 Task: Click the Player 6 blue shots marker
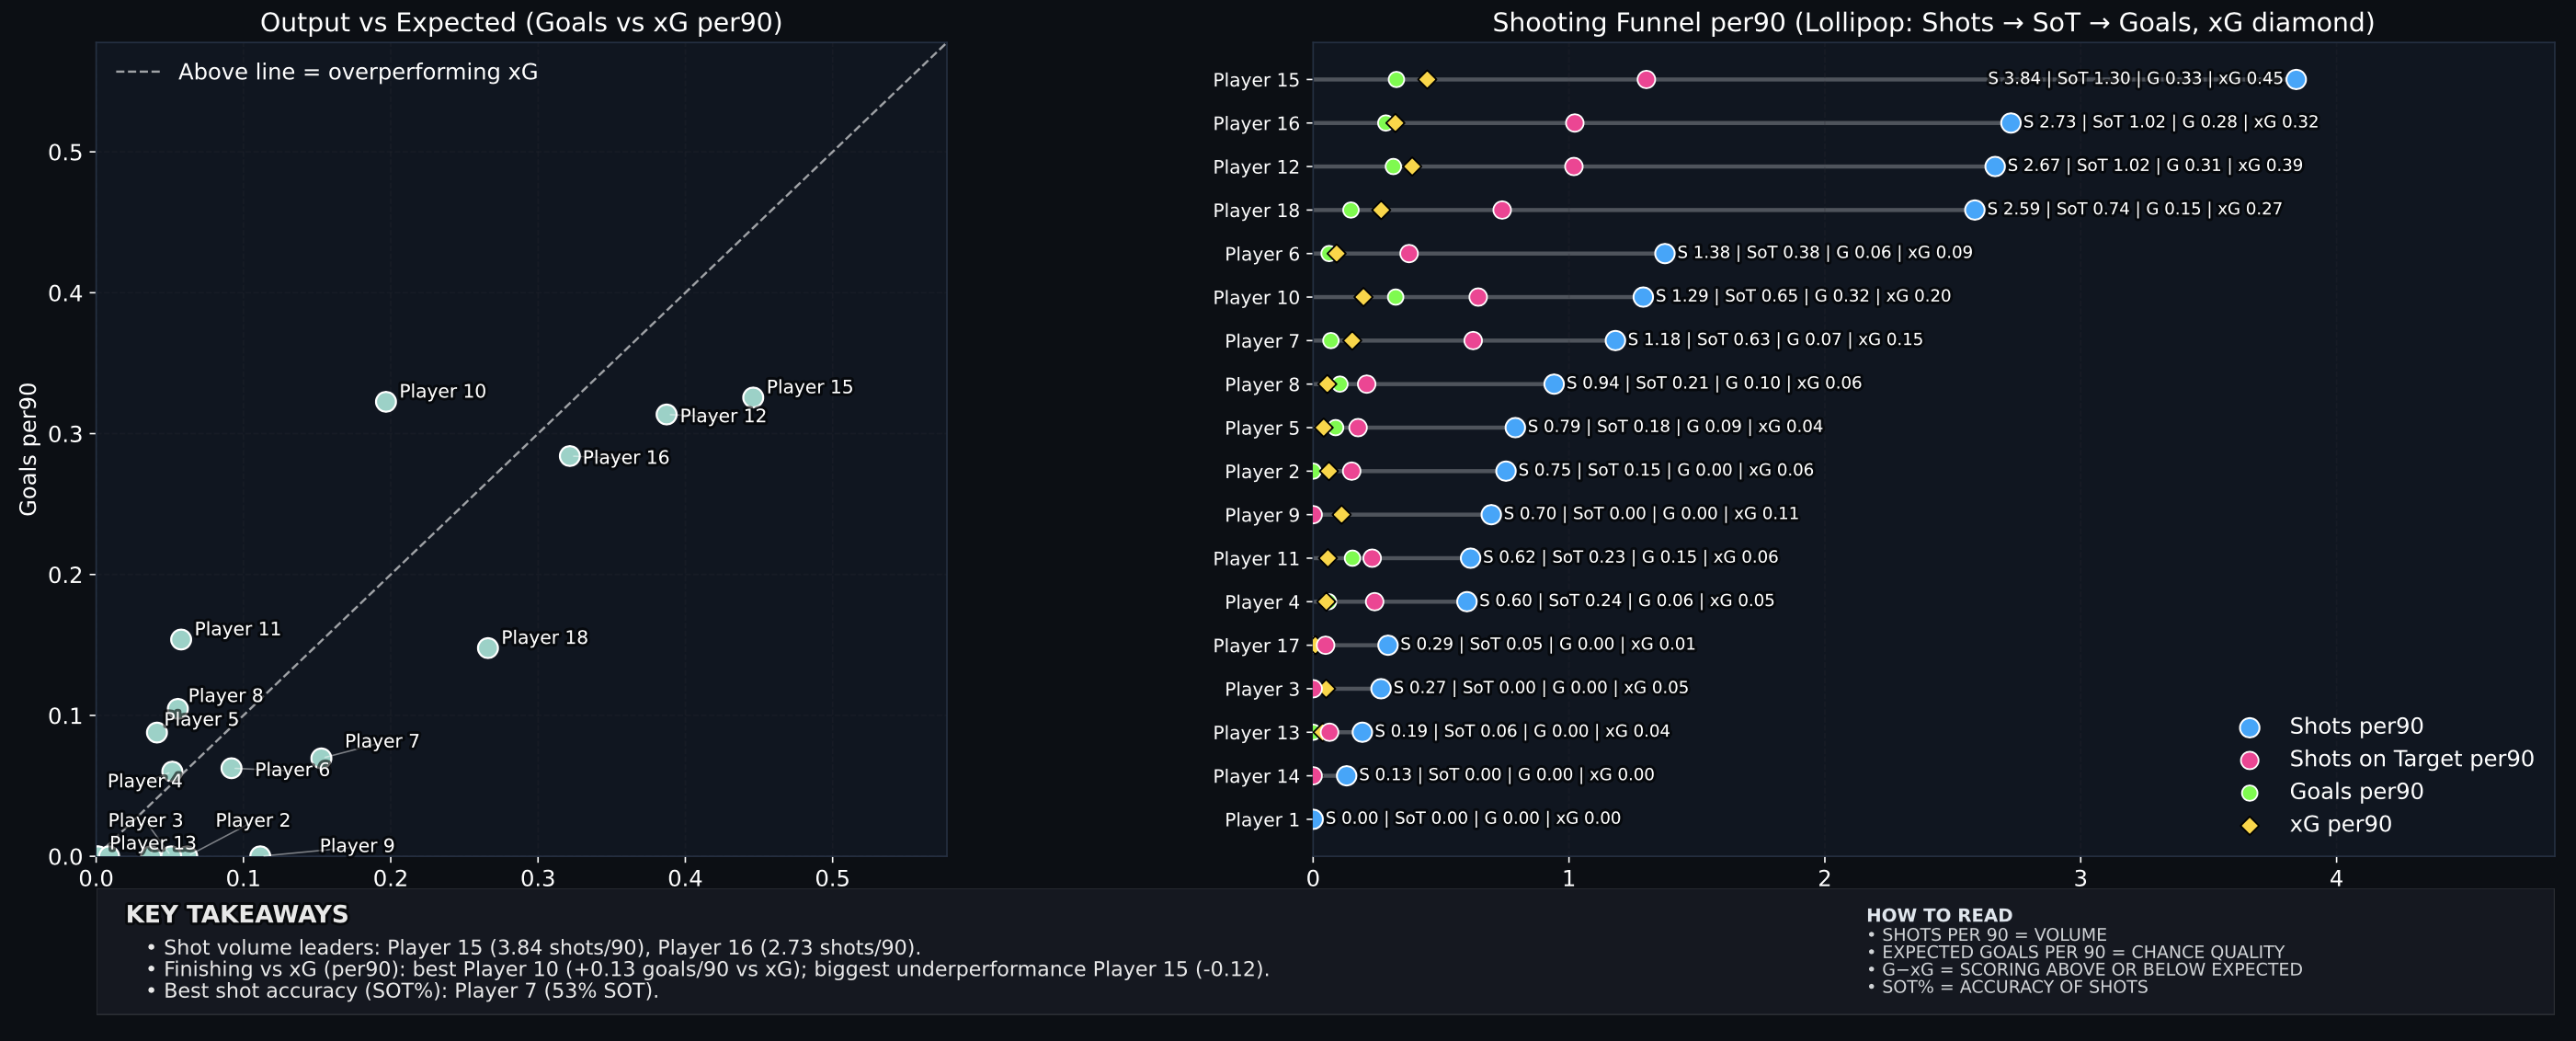[1665, 254]
